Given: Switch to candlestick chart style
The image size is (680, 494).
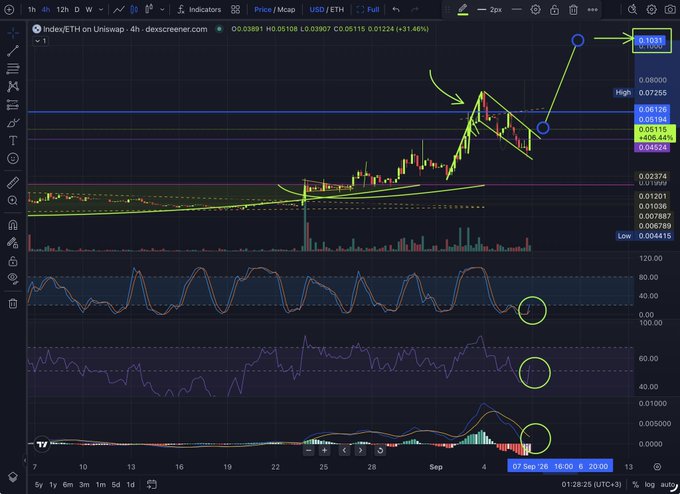Looking at the screenshot, I should click(134, 9).
